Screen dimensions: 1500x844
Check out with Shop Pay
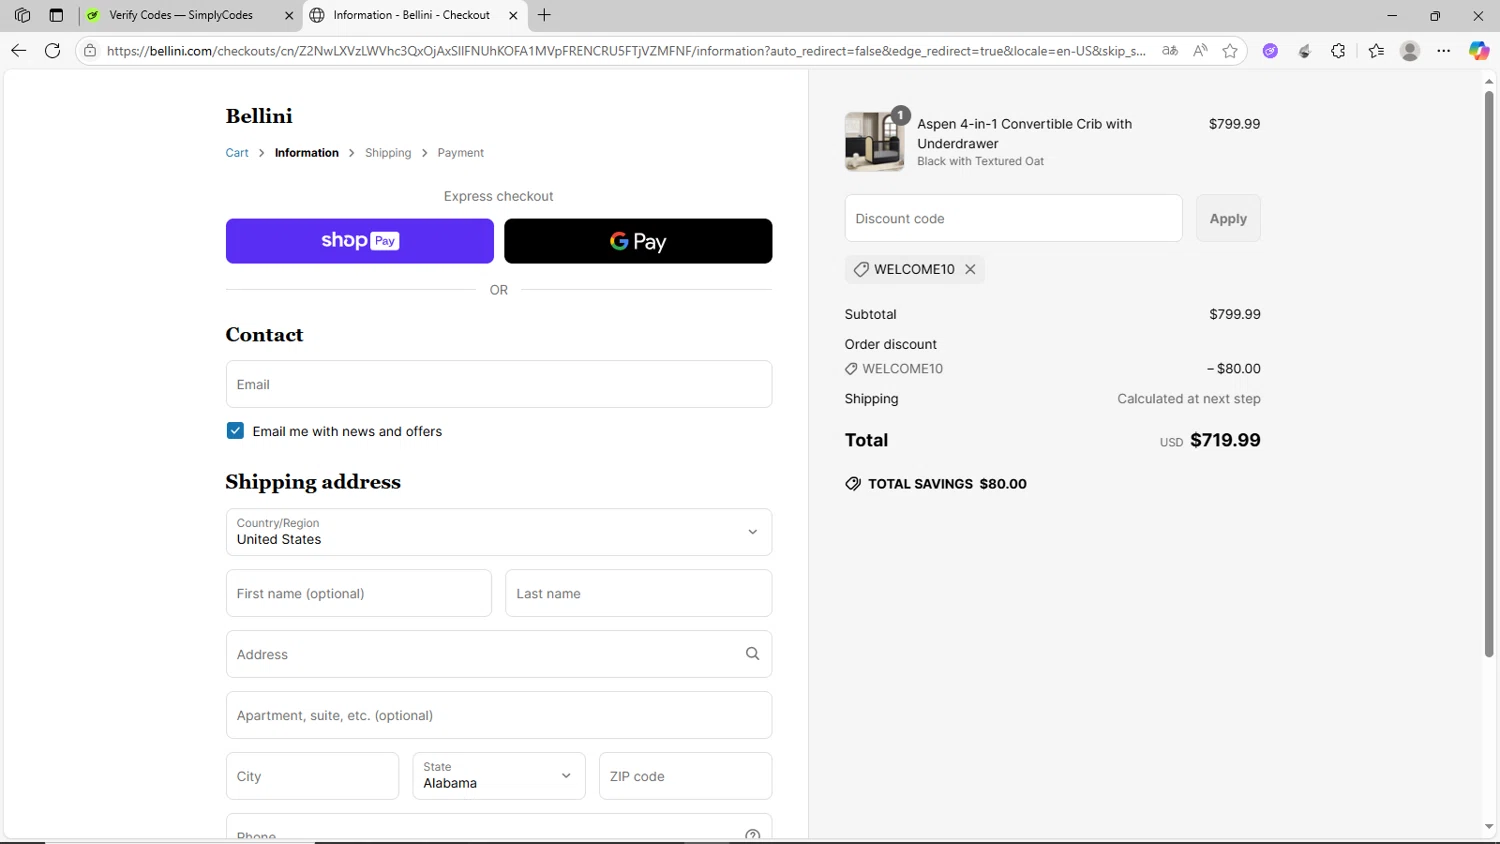point(360,241)
